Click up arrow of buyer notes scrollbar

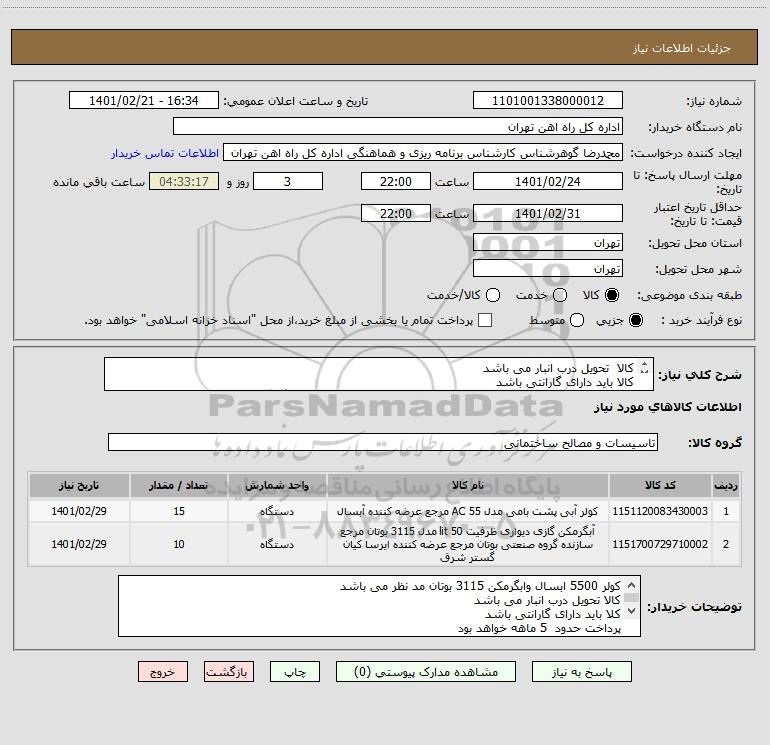[632, 585]
